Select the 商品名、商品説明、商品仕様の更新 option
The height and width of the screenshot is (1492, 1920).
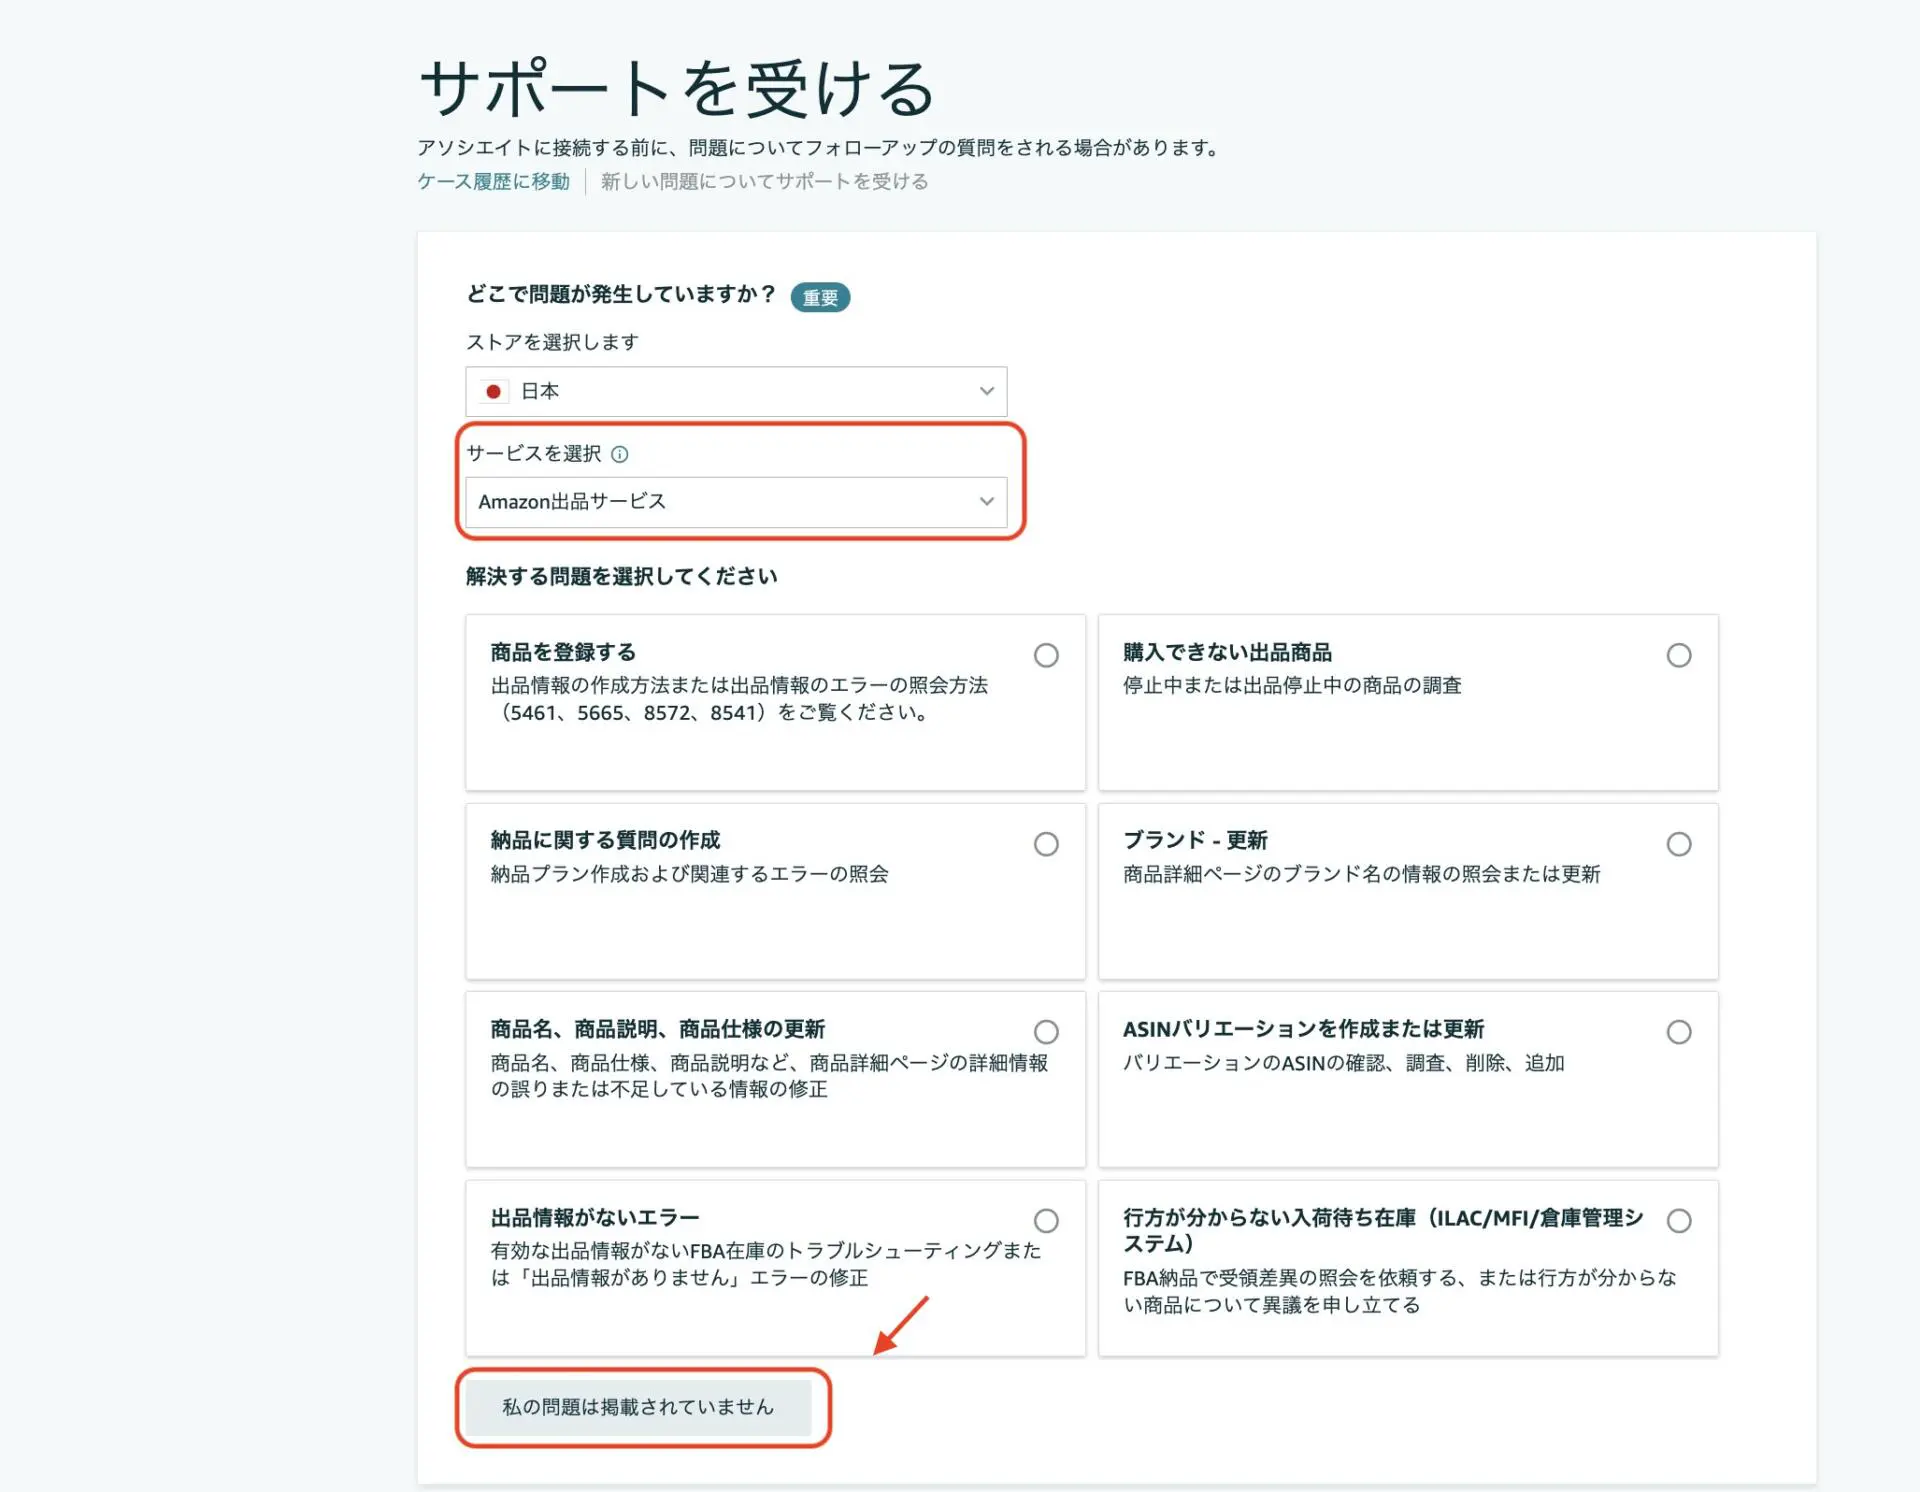coord(1046,1031)
